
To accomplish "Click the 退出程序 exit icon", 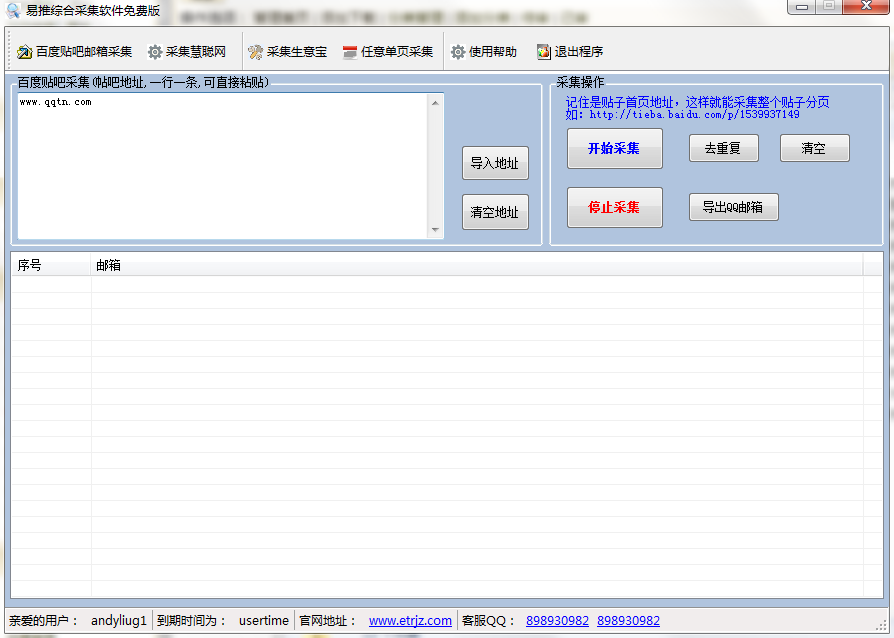I will (544, 52).
